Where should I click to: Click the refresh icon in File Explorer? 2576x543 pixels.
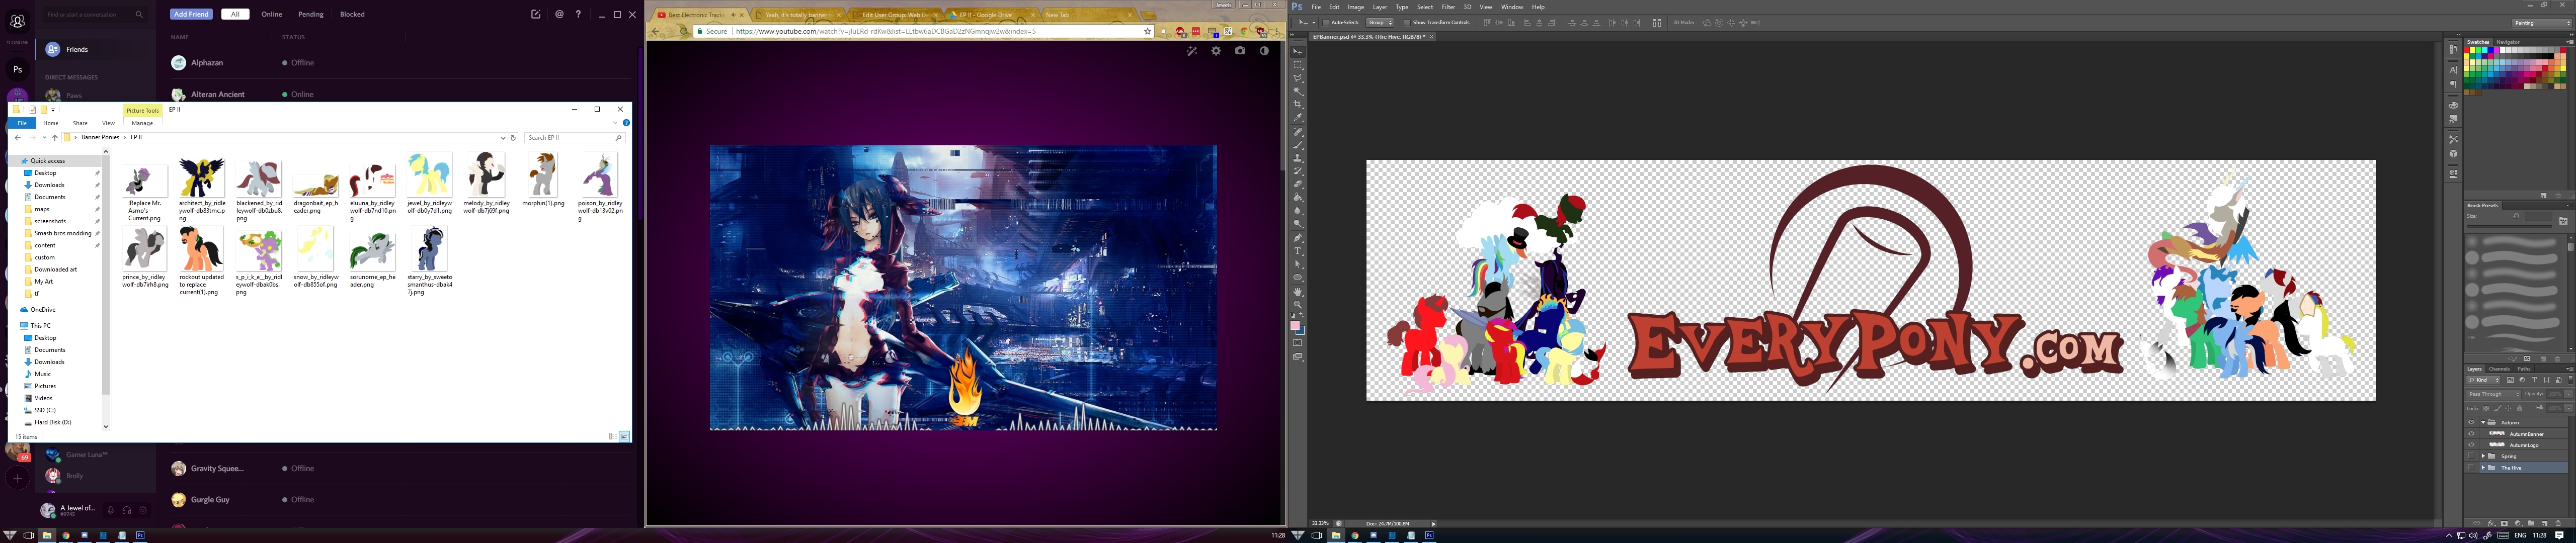click(x=513, y=137)
